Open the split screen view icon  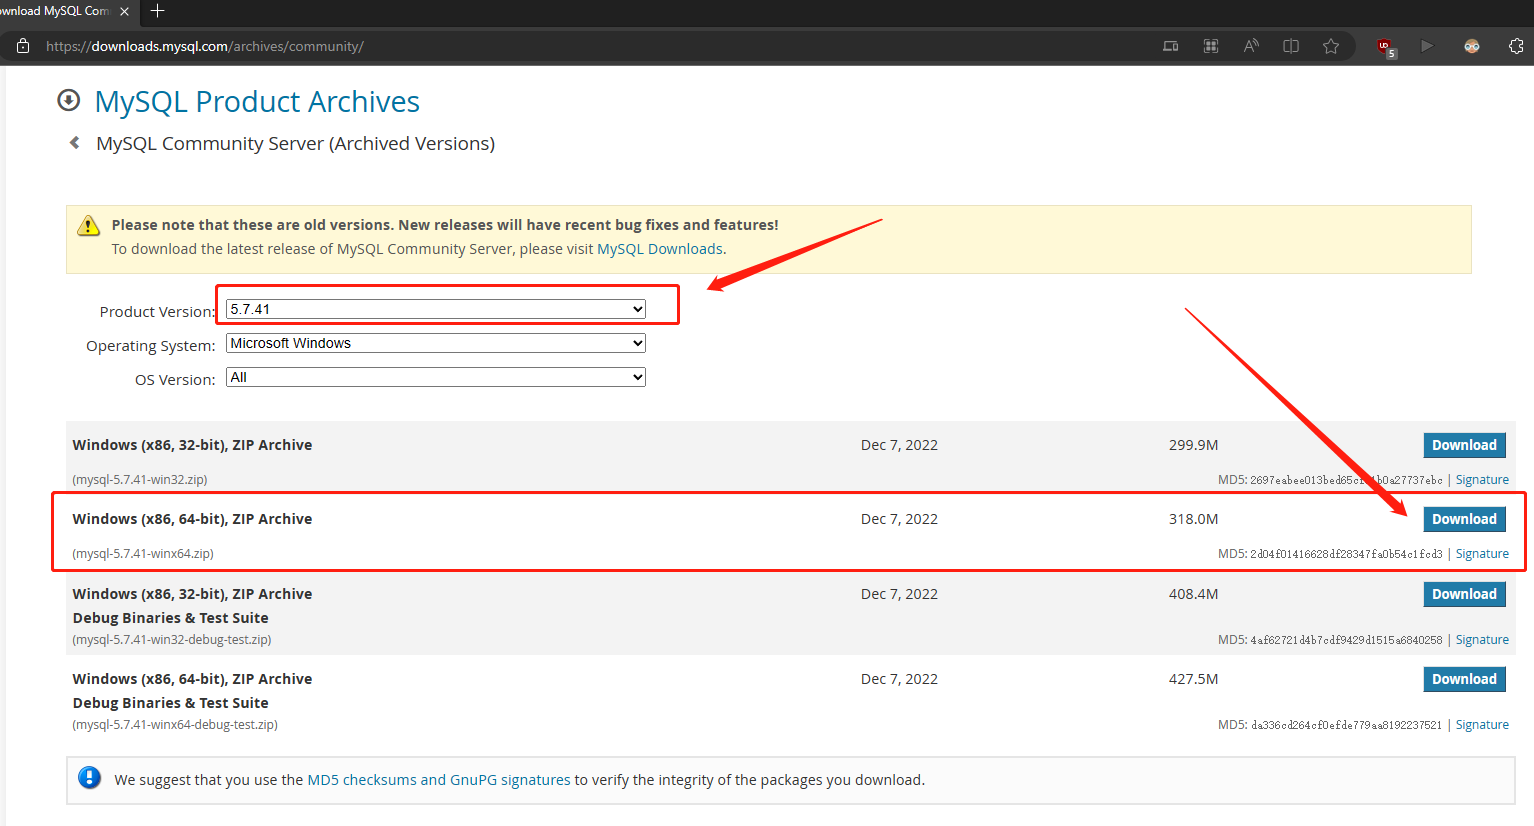coord(1291,46)
